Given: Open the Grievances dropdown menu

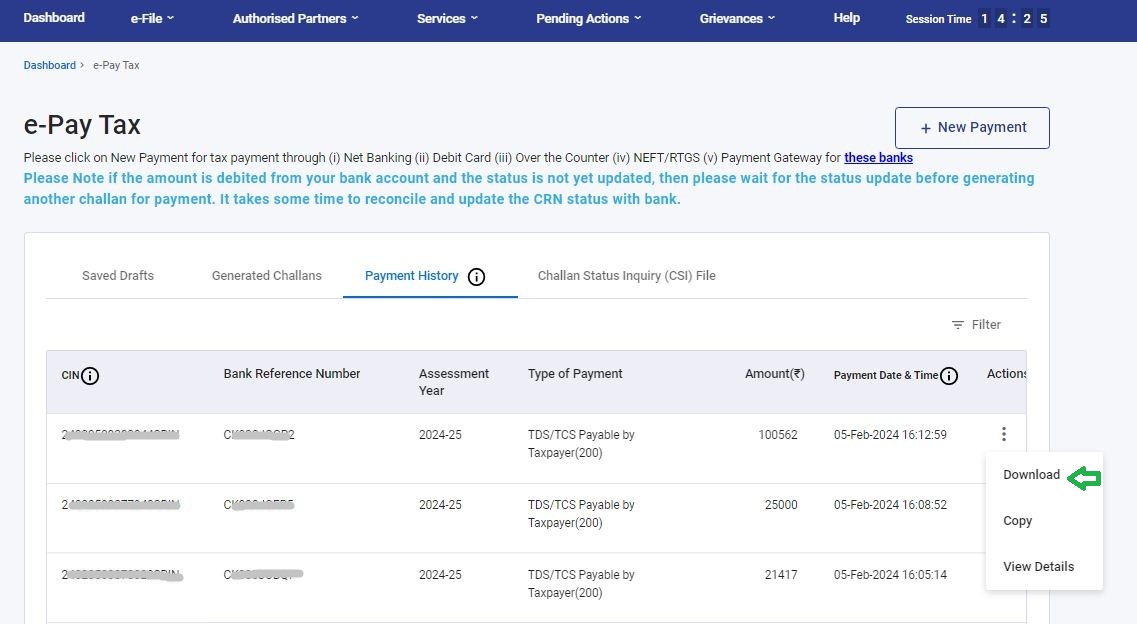Looking at the screenshot, I should (737, 18).
